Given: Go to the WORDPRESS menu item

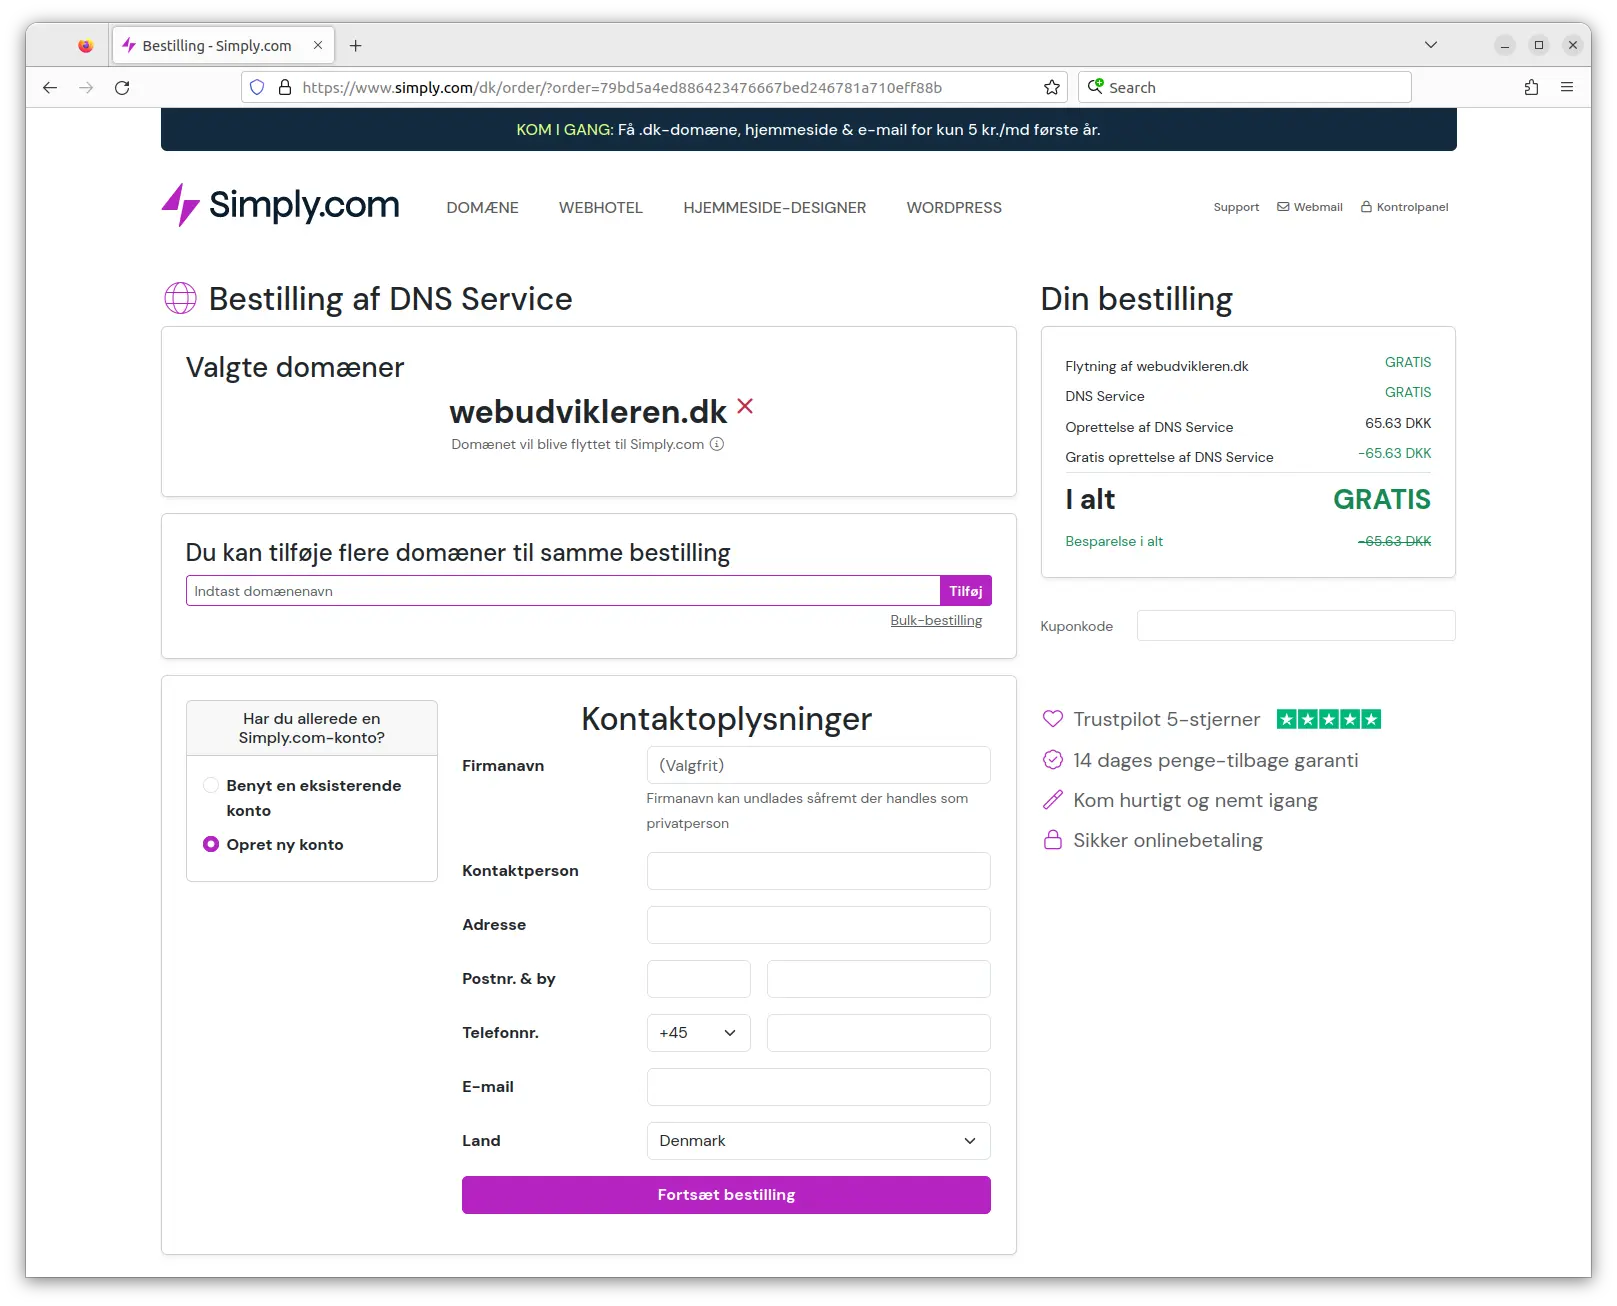Looking at the screenshot, I should click(953, 208).
